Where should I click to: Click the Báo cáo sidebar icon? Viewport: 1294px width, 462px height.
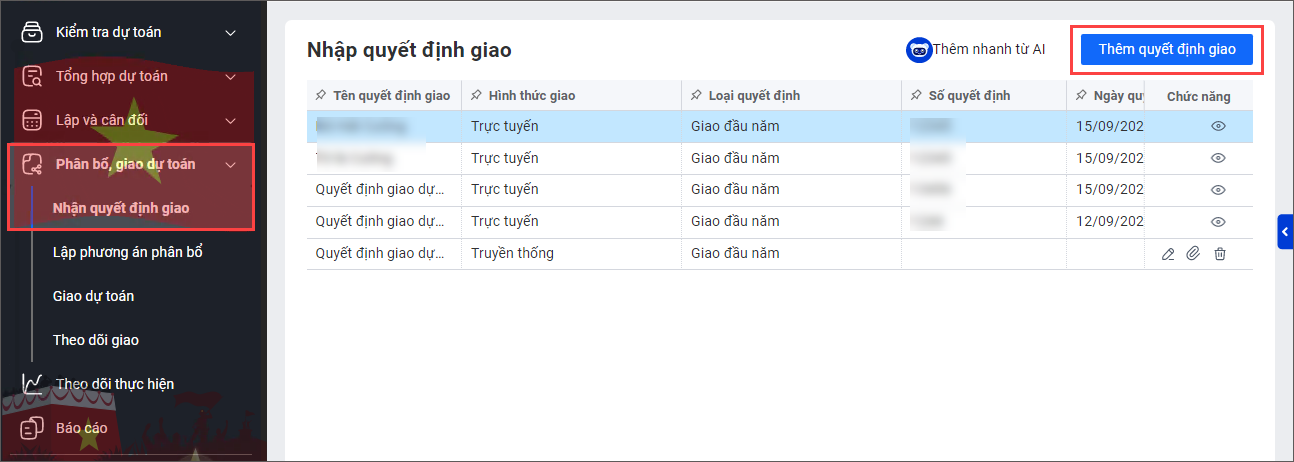coord(33,428)
